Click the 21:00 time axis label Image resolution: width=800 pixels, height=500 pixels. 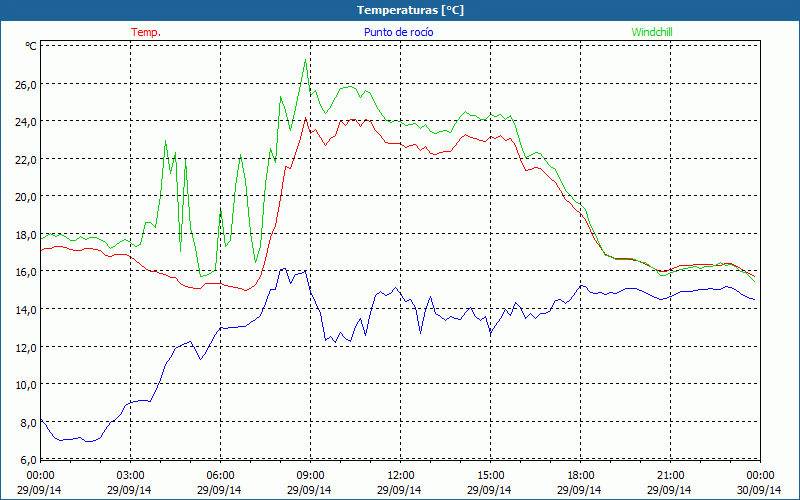(x=670, y=476)
